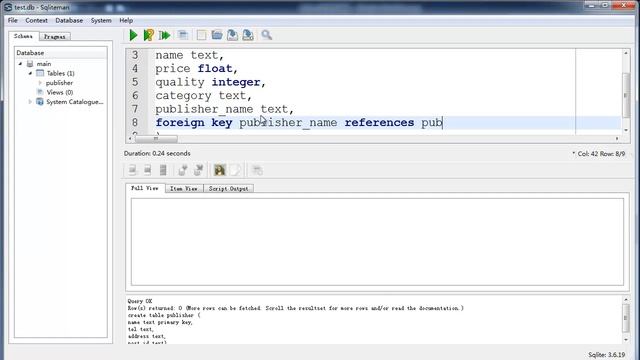This screenshot has height=360, width=640.
Task: Open the Database menu
Action: point(69,20)
